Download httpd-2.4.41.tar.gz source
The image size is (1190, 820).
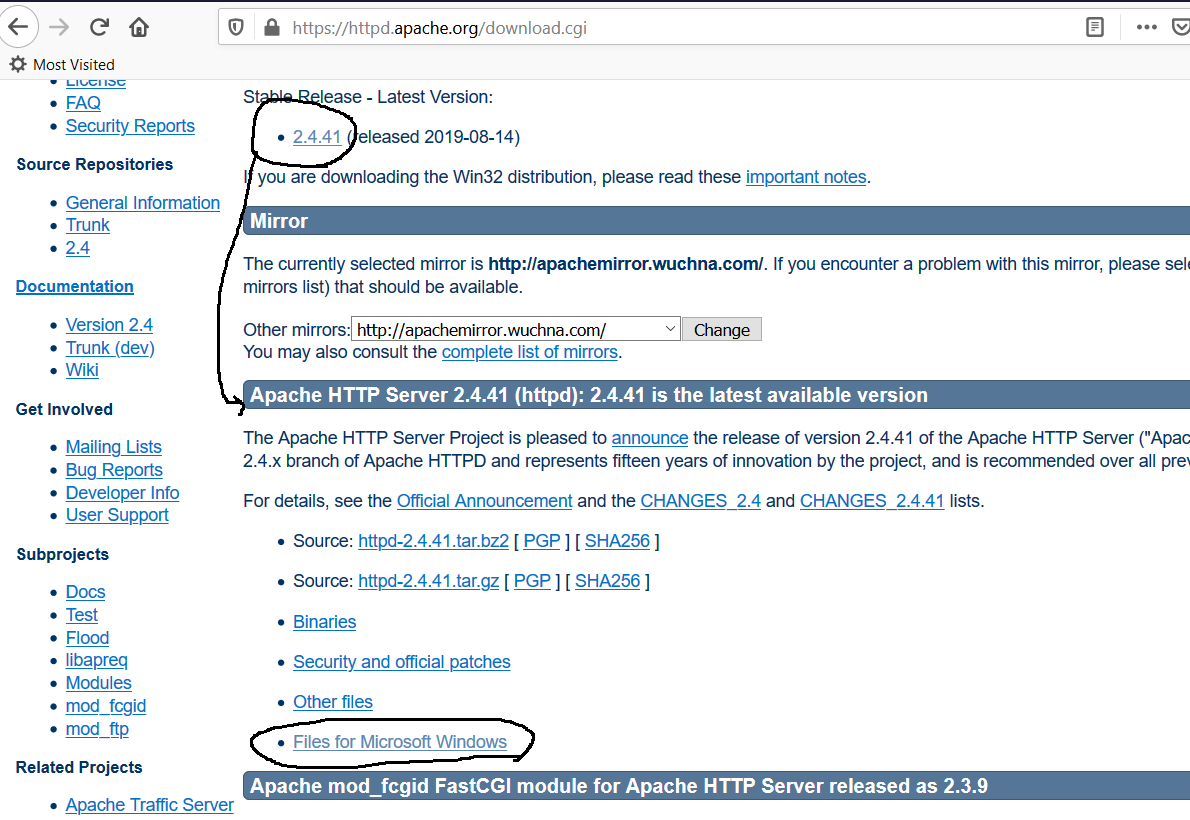(x=429, y=582)
